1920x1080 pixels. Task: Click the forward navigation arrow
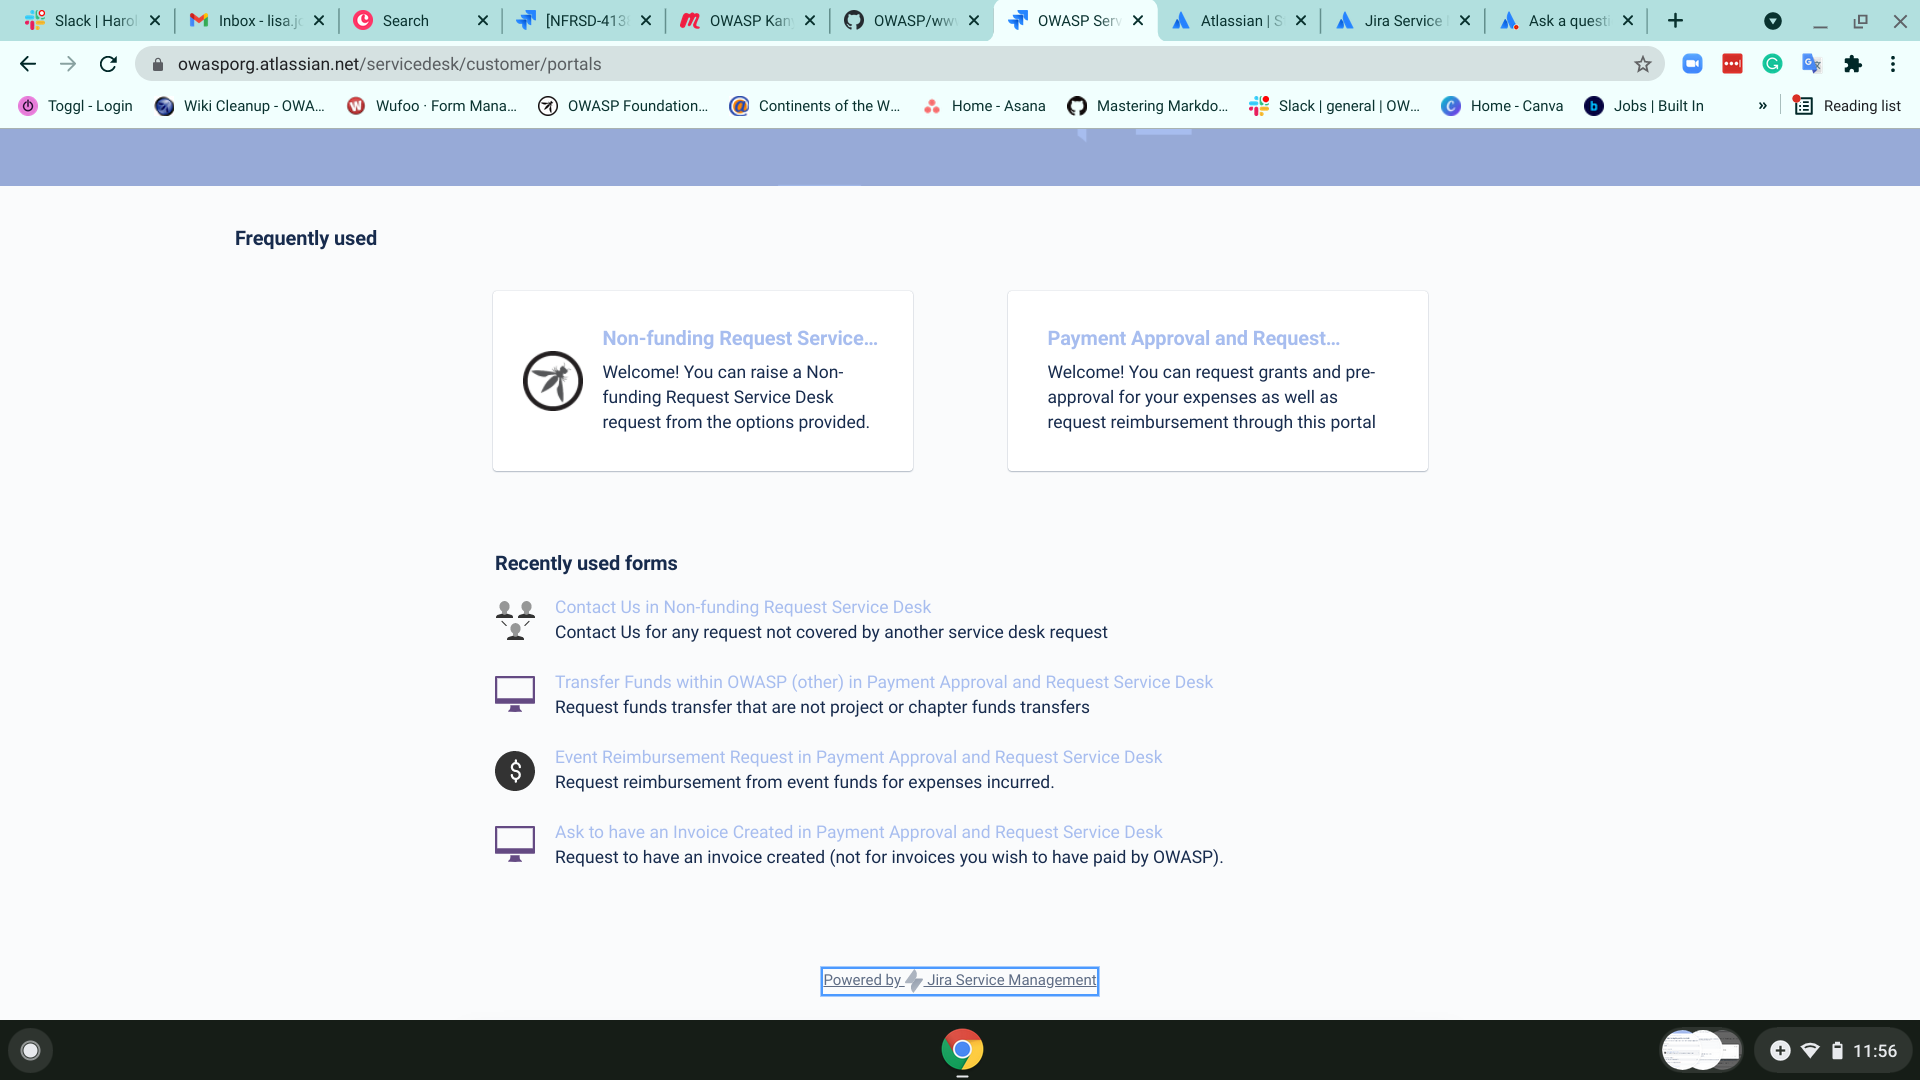tap(68, 64)
